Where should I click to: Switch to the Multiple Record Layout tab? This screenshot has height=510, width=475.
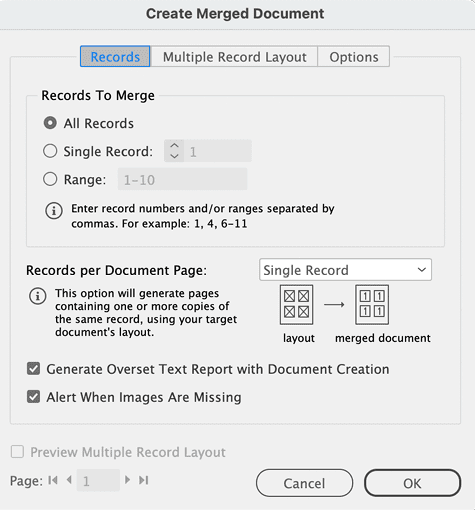tap(234, 57)
